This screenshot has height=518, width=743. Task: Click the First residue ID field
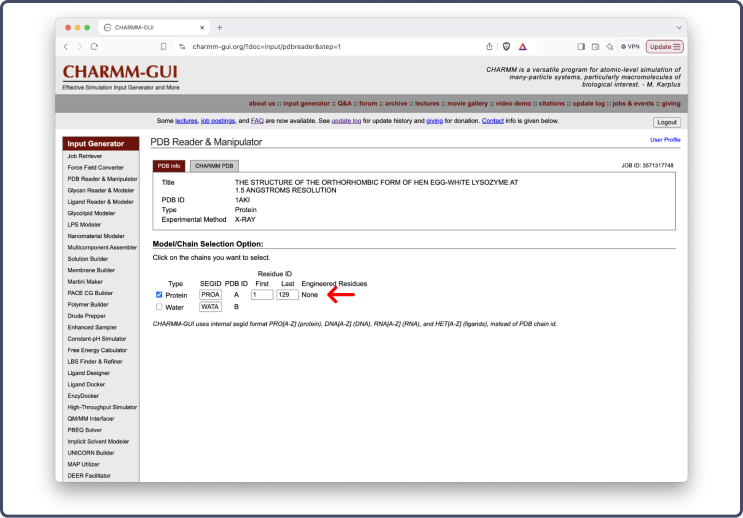coord(261,295)
